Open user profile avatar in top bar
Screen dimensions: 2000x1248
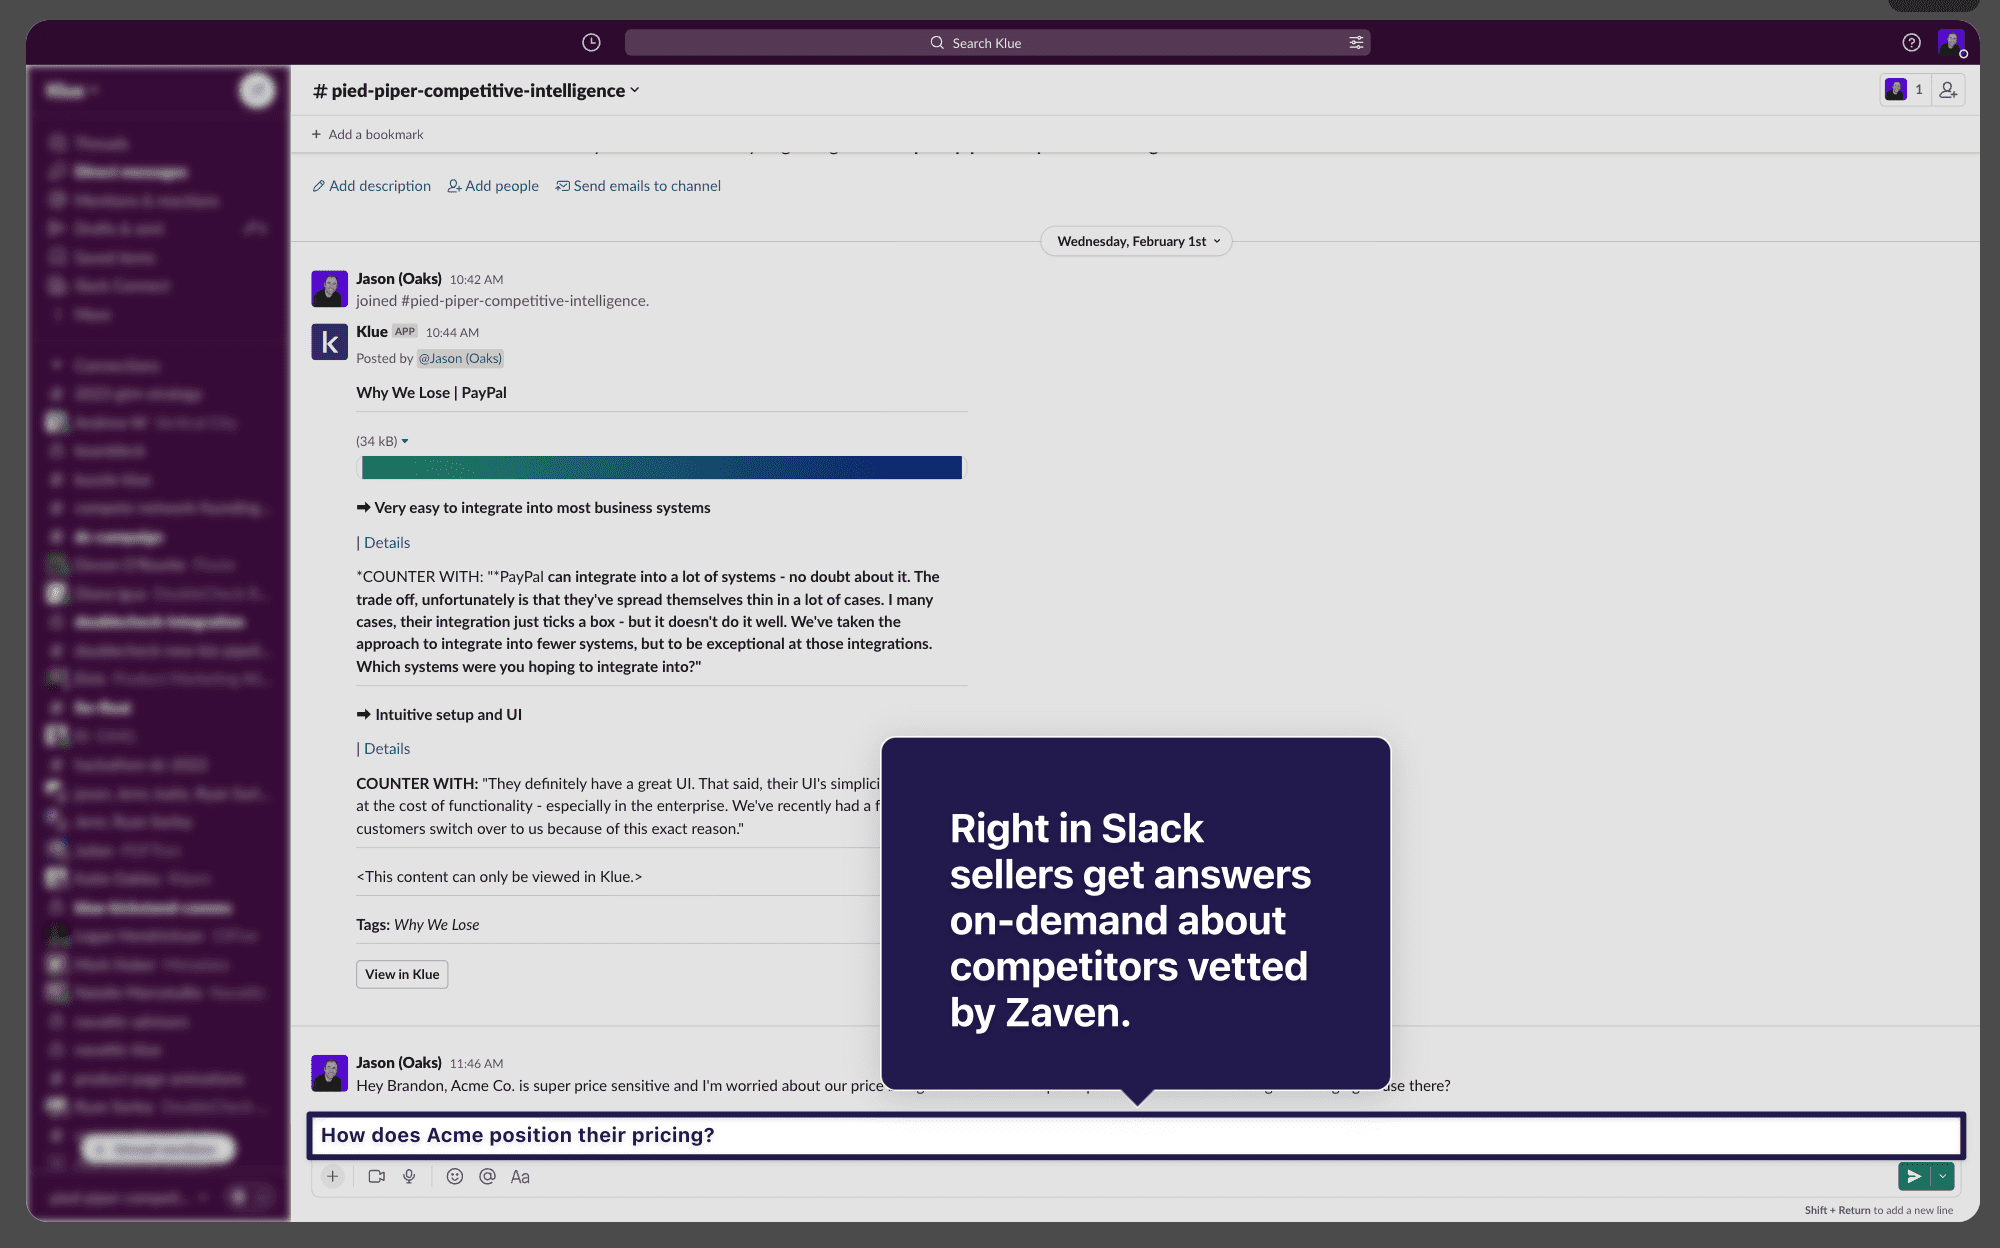[x=1951, y=43]
